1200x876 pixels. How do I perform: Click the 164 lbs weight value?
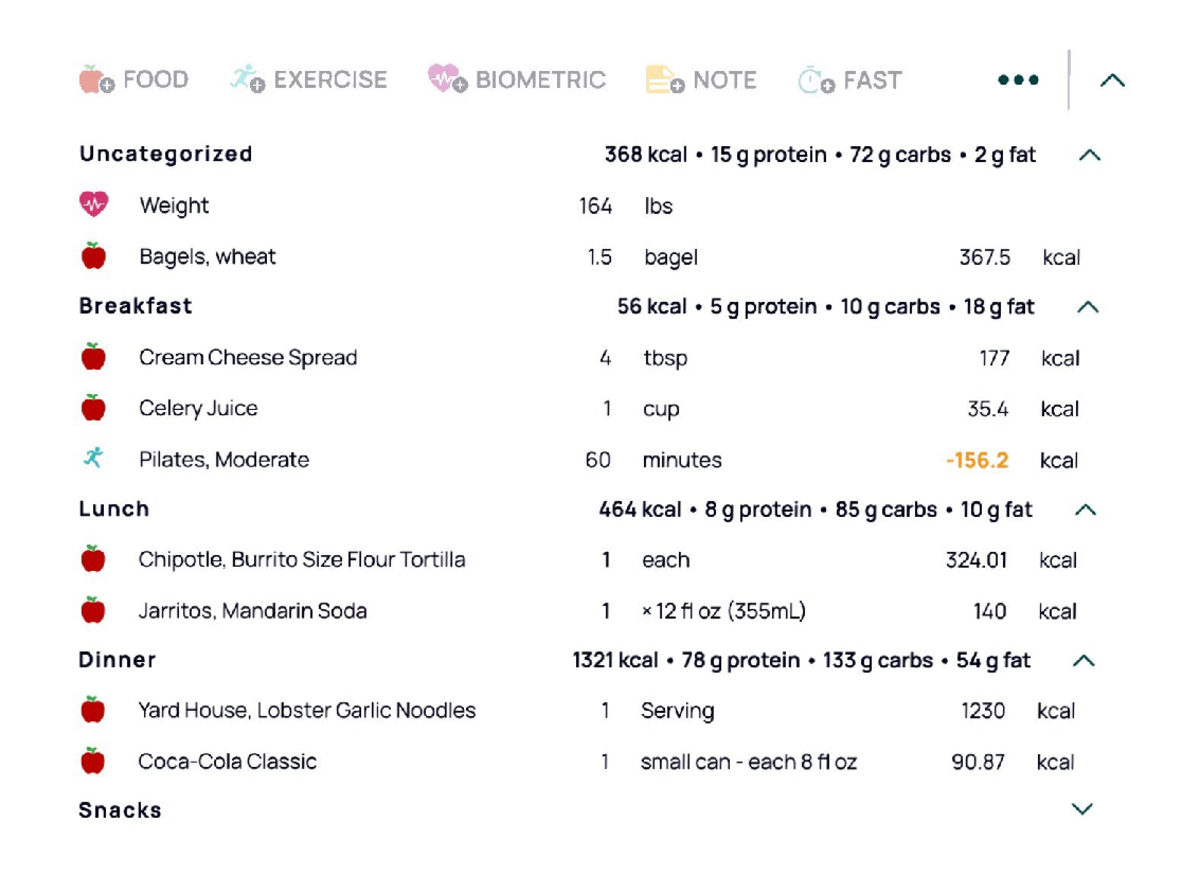click(597, 205)
